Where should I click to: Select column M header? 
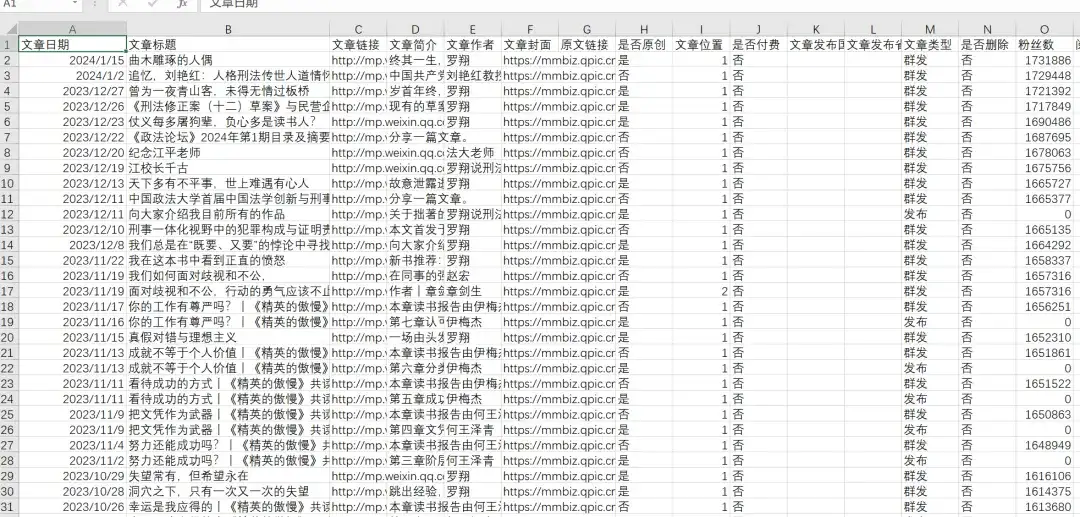(930, 30)
